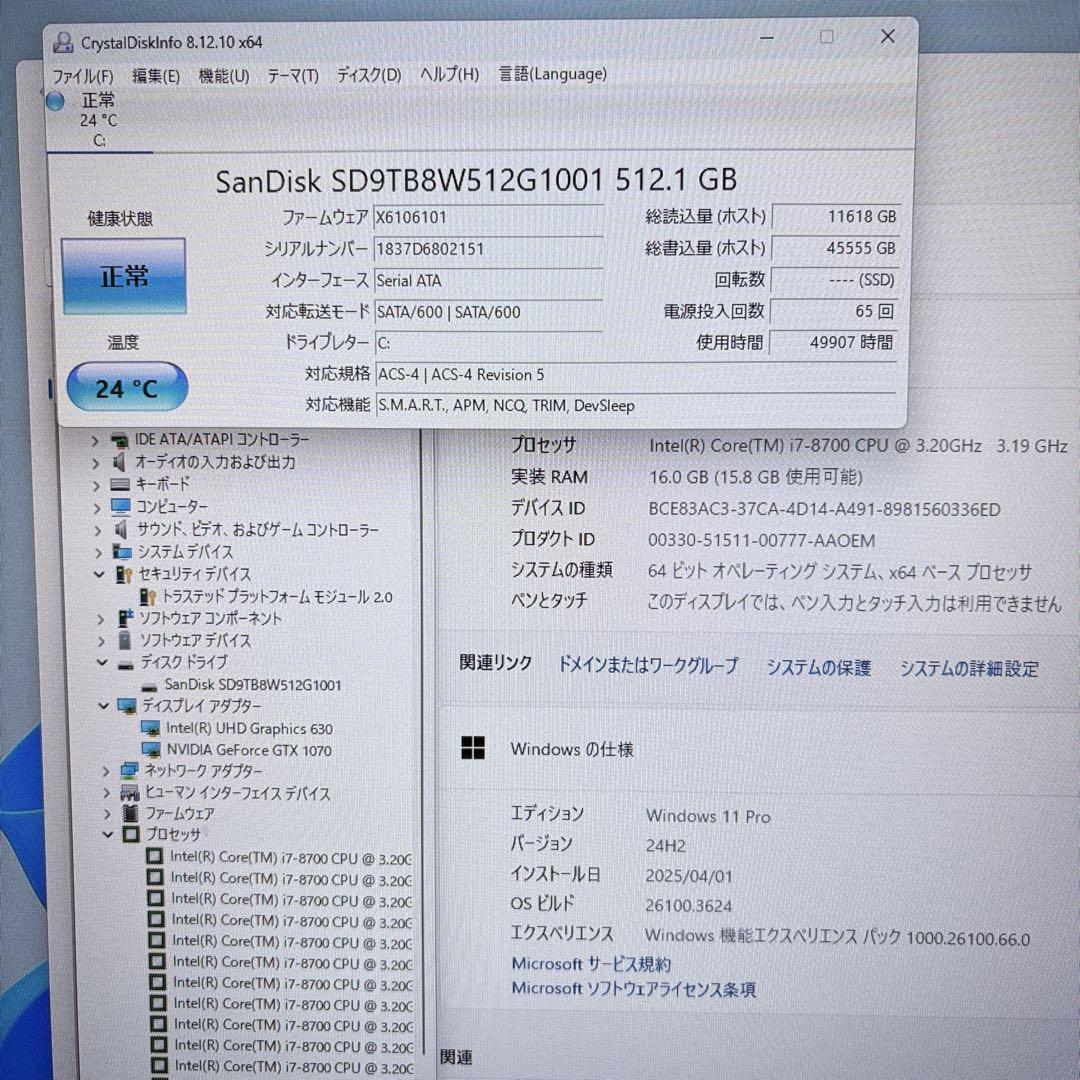Select NVIDIA GeForce GTX 1070 in device tree
1080x1080 pixels.
(x=249, y=750)
